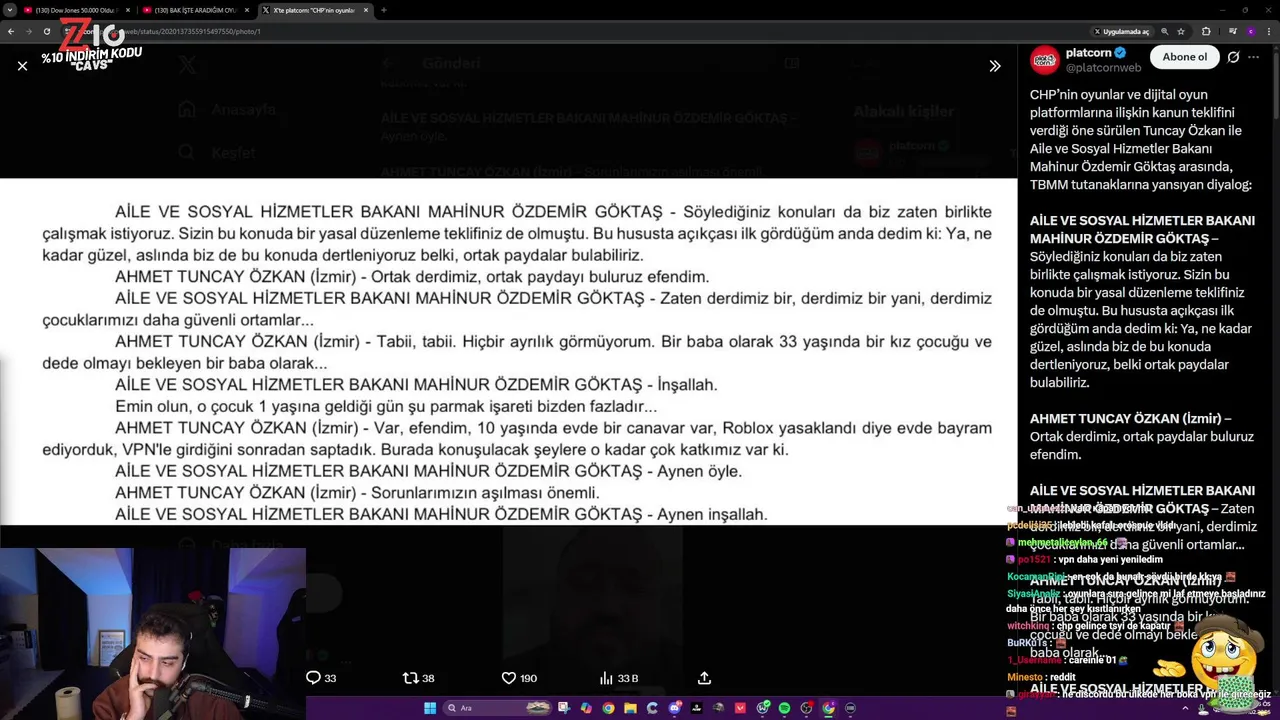Open the tab search dropdown arrow
This screenshot has width=1280, height=720.
point(10,10)
